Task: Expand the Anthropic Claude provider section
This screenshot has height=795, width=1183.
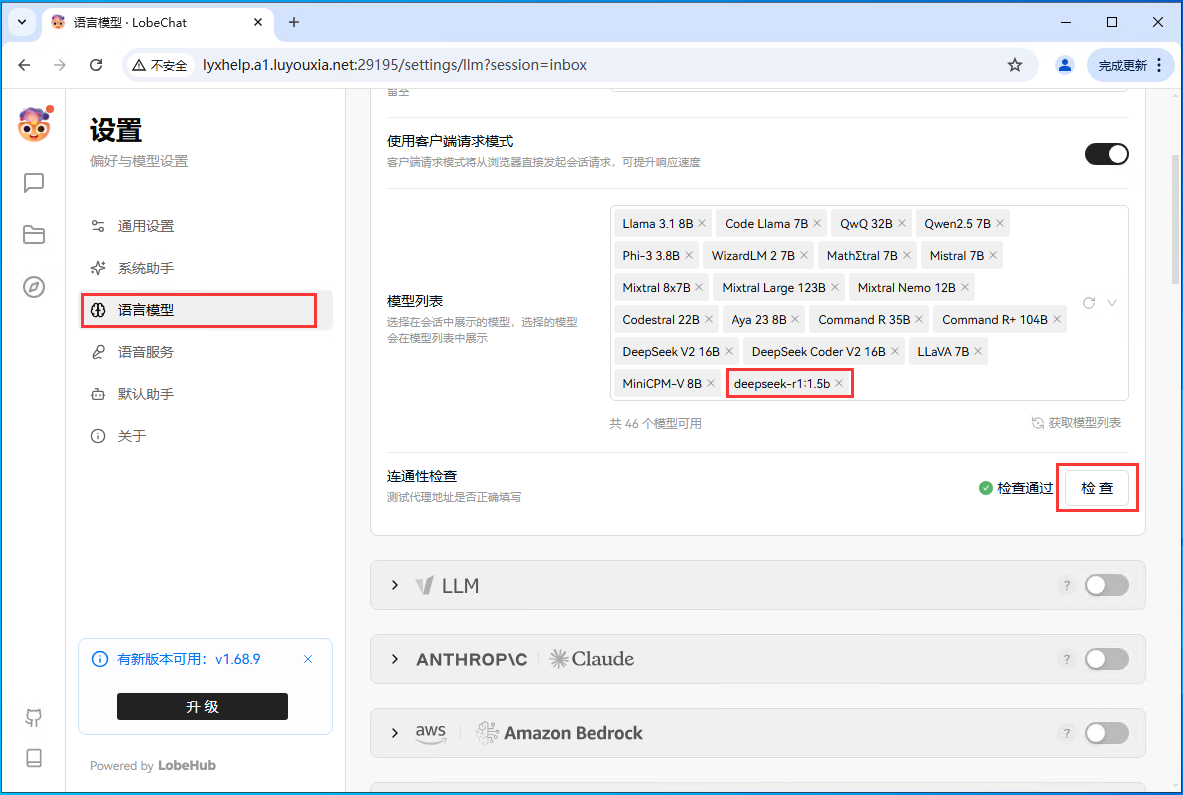Action: coord(395,659)
